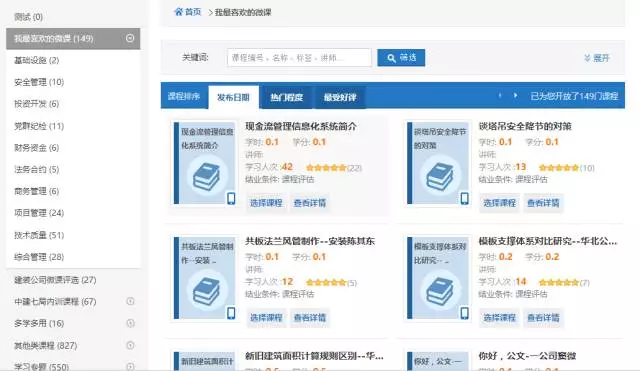640x371 pixels.
Task: Click 查看详情 for 共板法兰风管制作
Action: tap(310, 318)
